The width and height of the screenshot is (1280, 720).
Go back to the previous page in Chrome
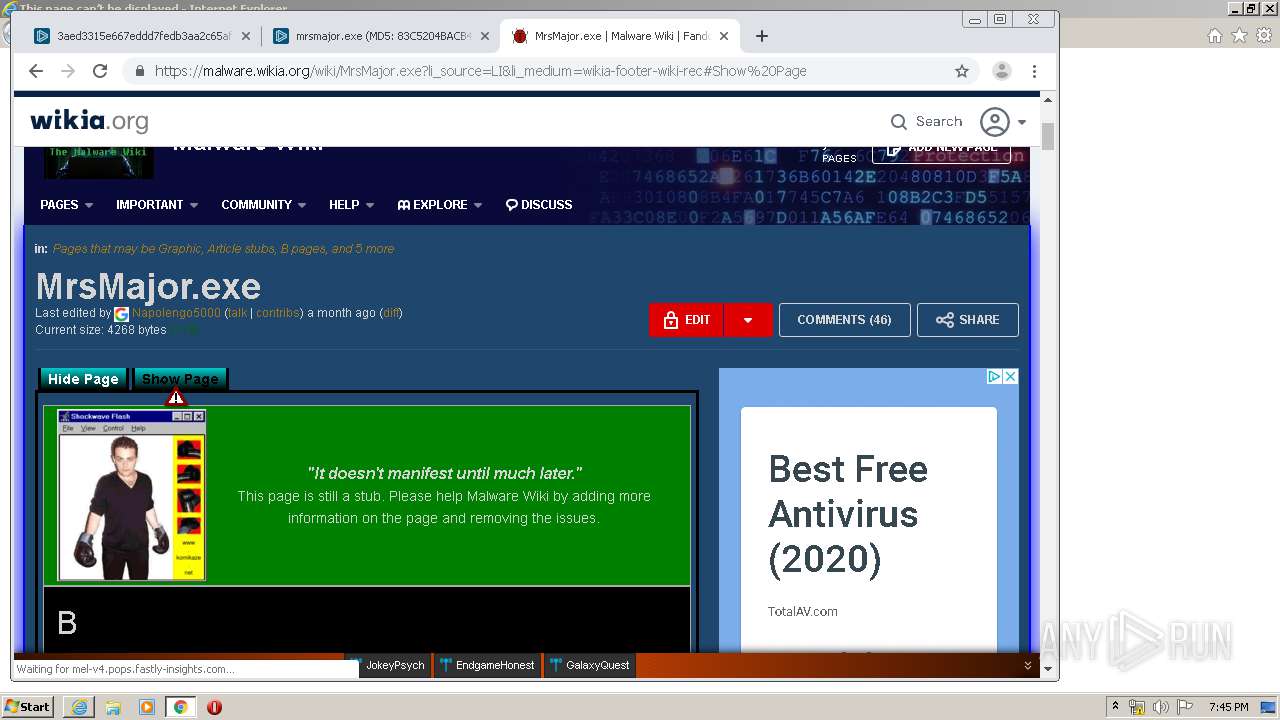coord(36,71)
